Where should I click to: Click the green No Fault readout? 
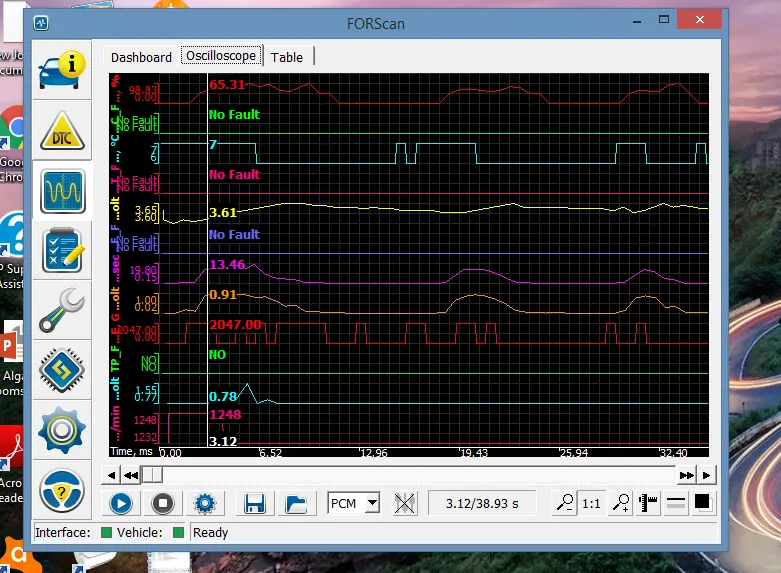pos(234,115)
